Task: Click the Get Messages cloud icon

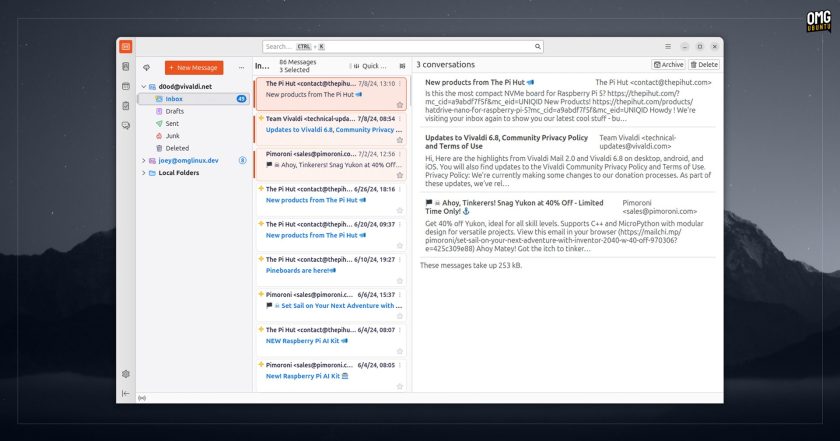Action: point(146,68)
